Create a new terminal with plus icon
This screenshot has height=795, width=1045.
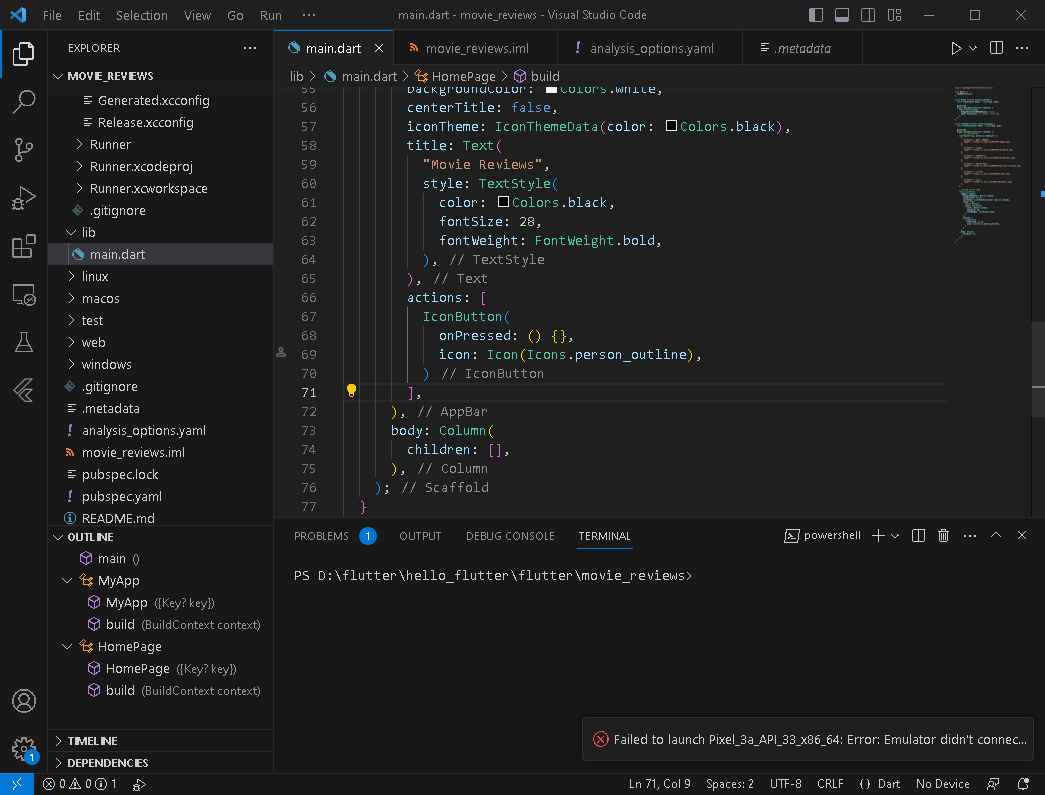[878, 536]
